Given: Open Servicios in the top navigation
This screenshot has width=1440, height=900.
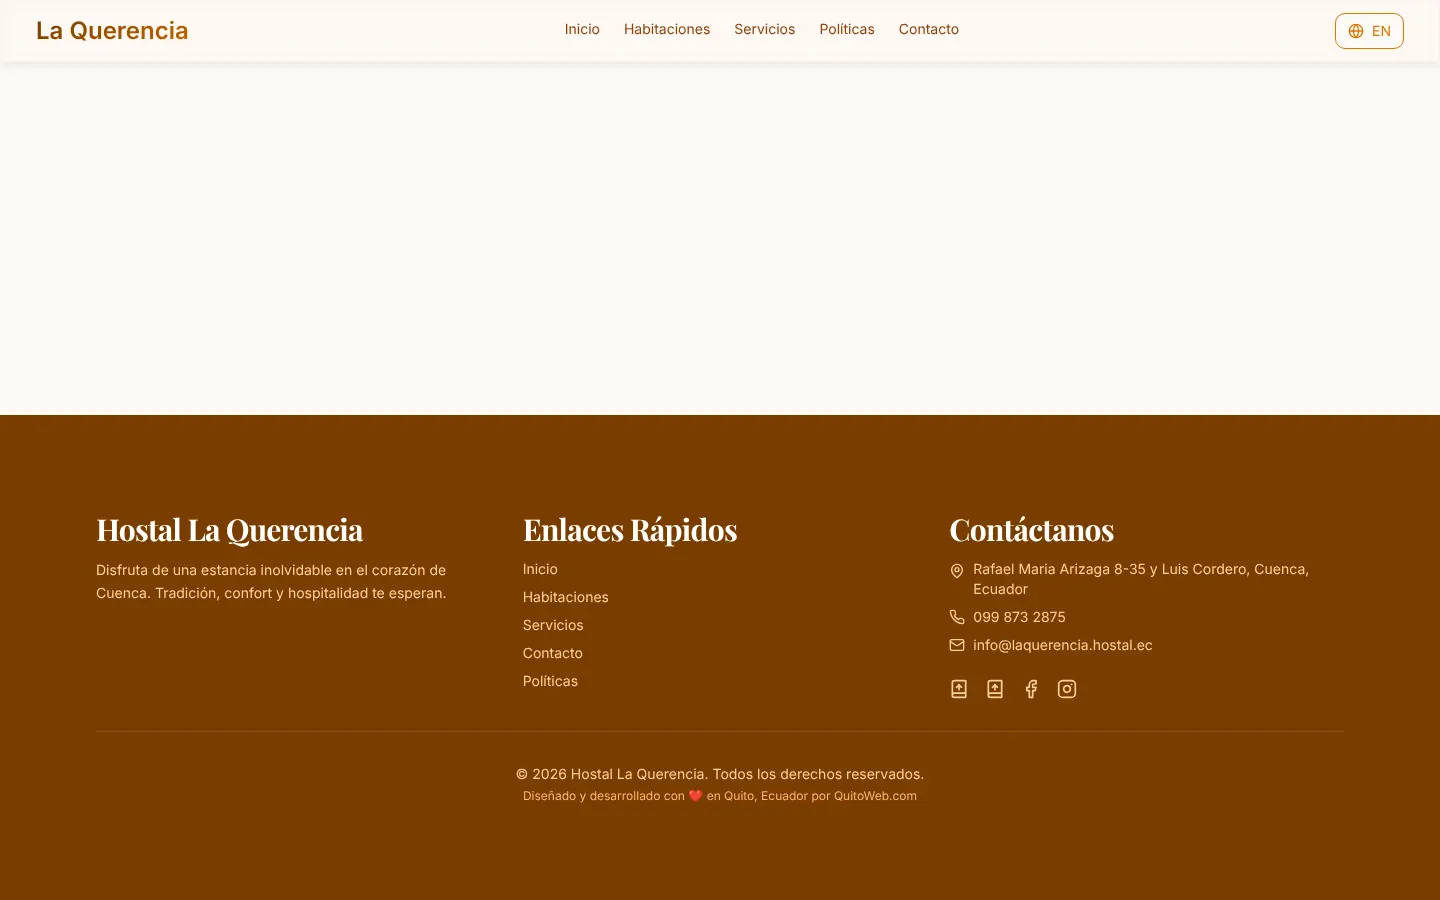Looking at the screenshot, I should (x=765, y=29).
